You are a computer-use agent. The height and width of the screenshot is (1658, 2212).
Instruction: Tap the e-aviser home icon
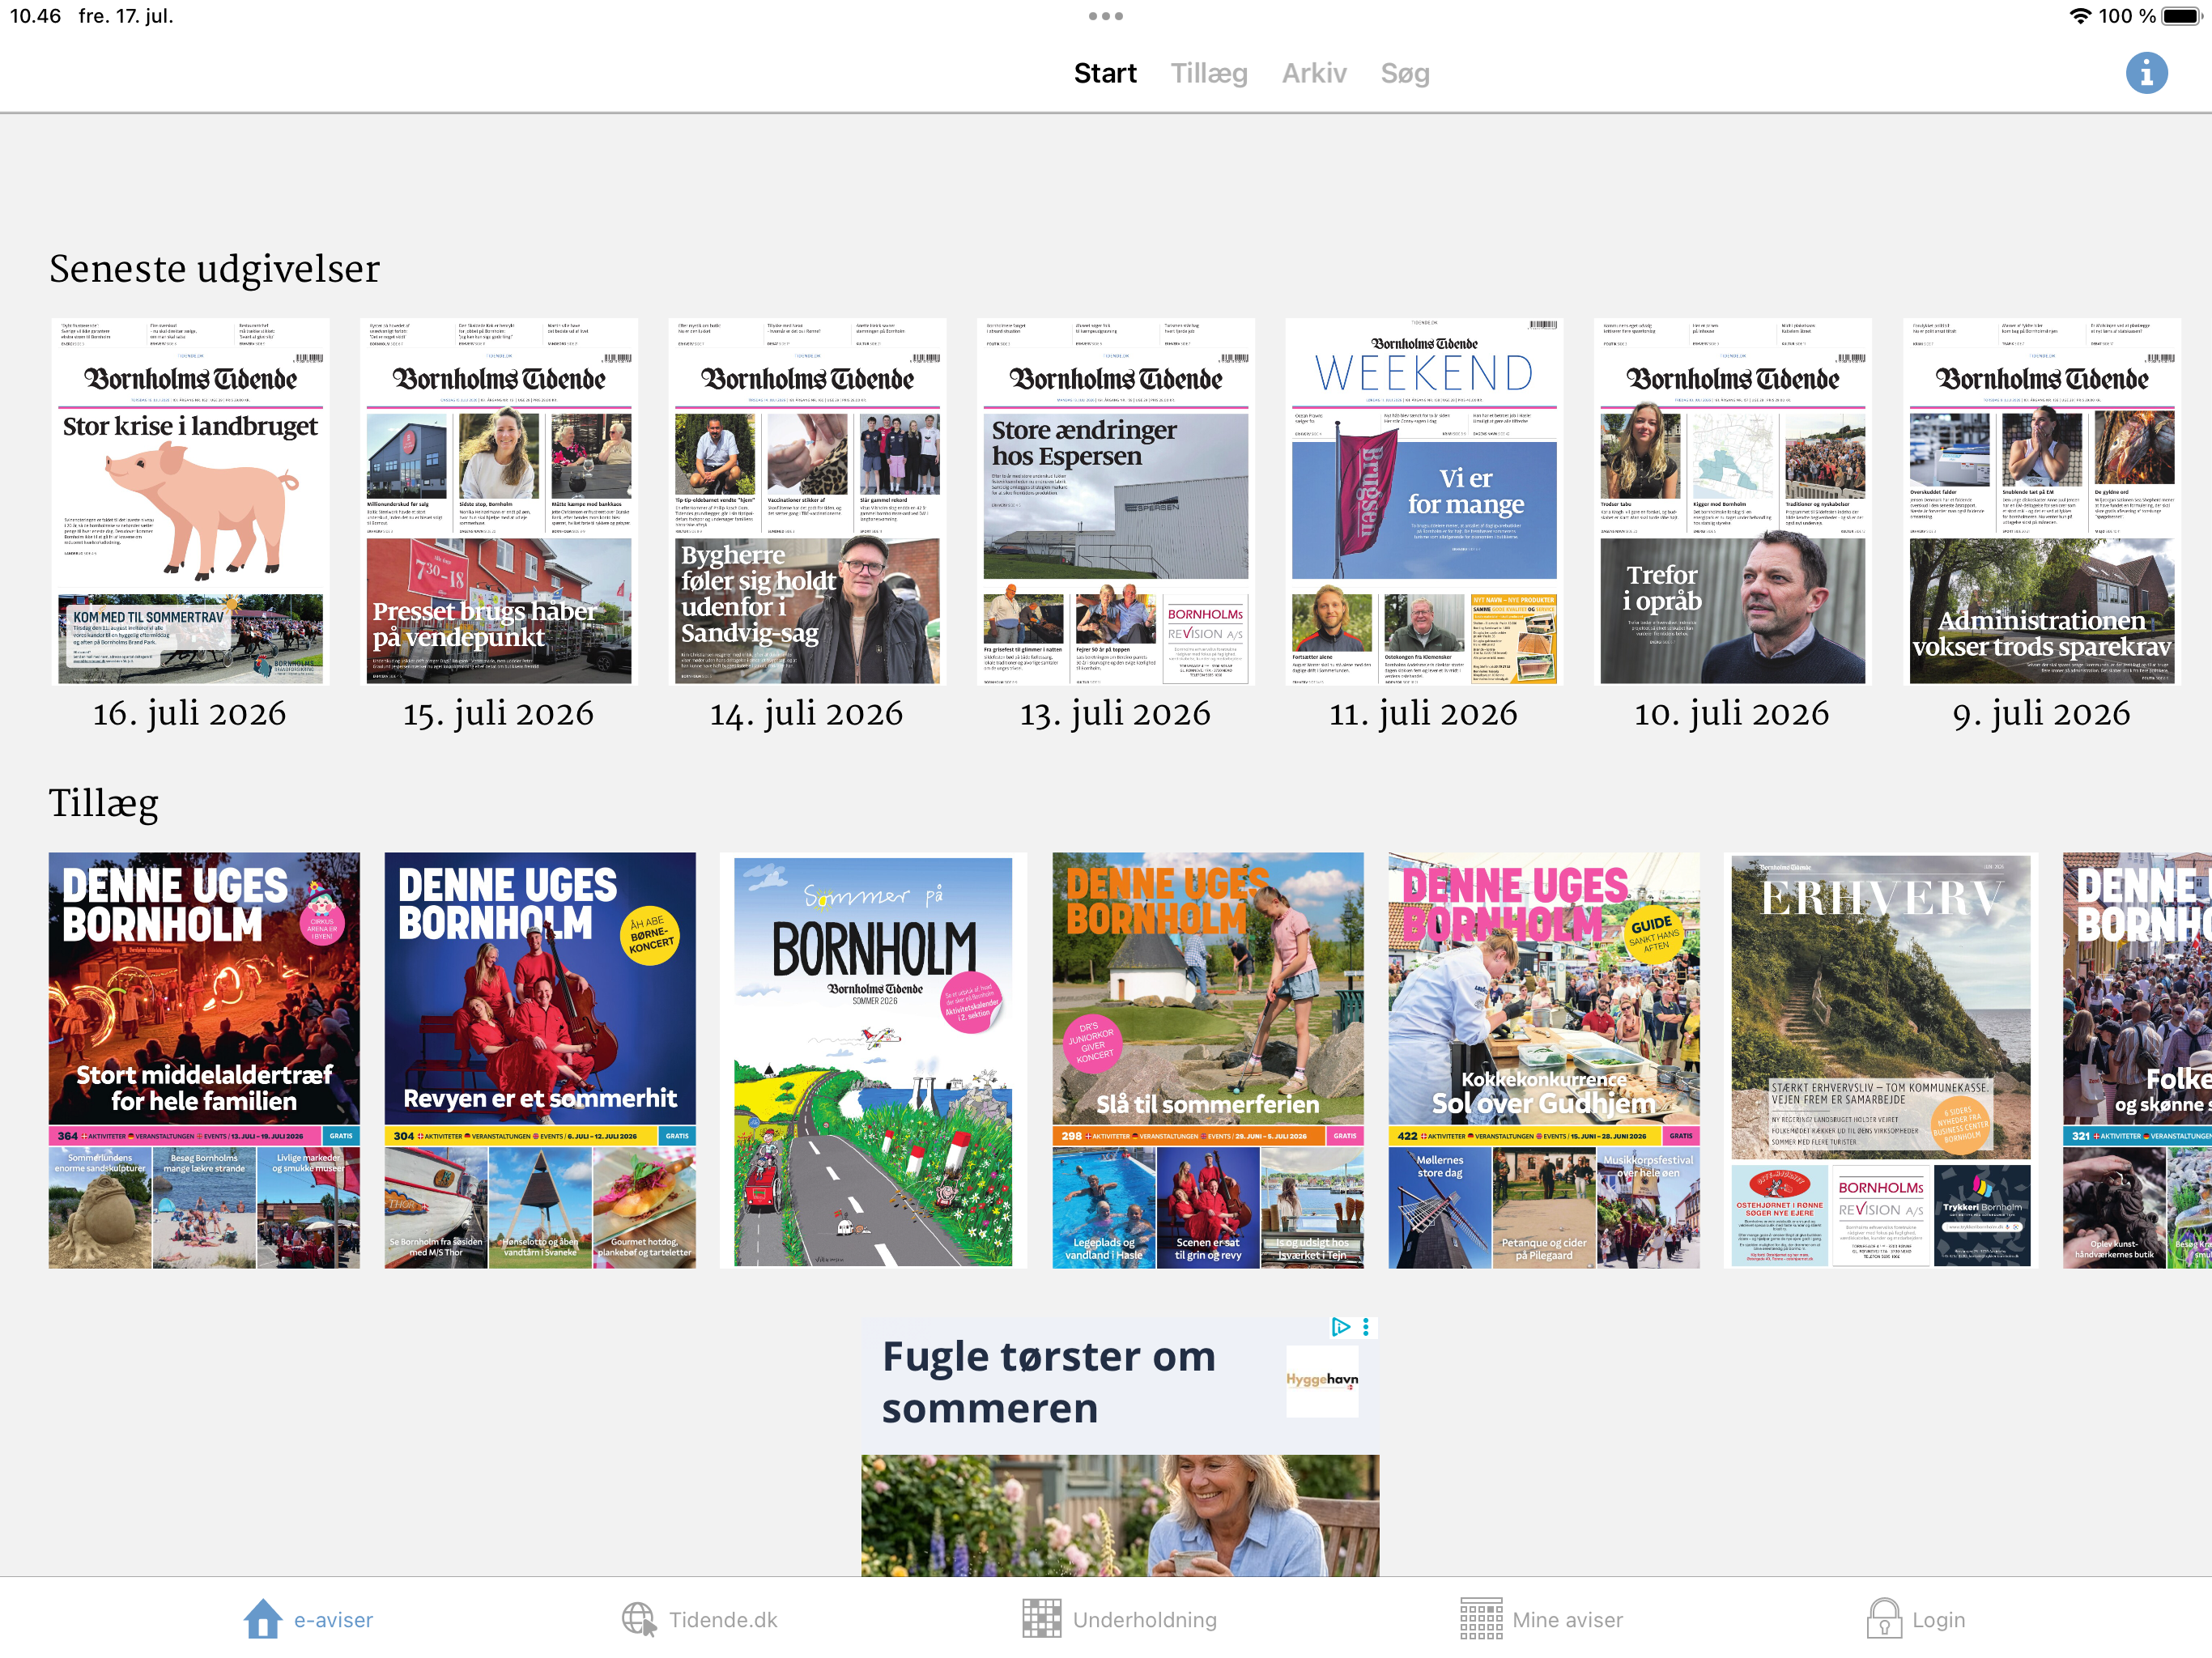[263, 1618]
